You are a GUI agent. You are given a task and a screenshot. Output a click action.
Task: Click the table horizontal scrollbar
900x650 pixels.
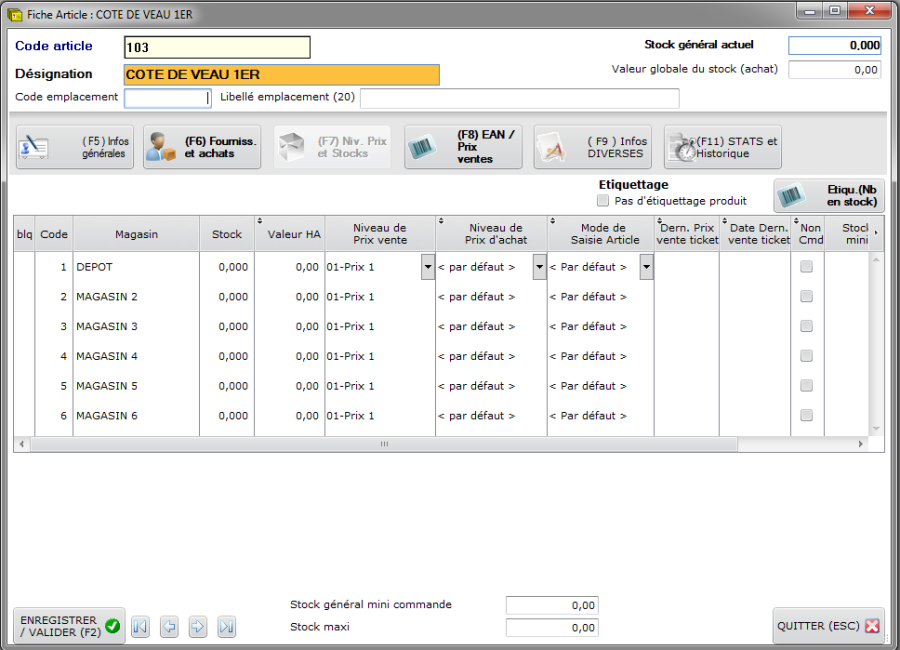[383, 444]
